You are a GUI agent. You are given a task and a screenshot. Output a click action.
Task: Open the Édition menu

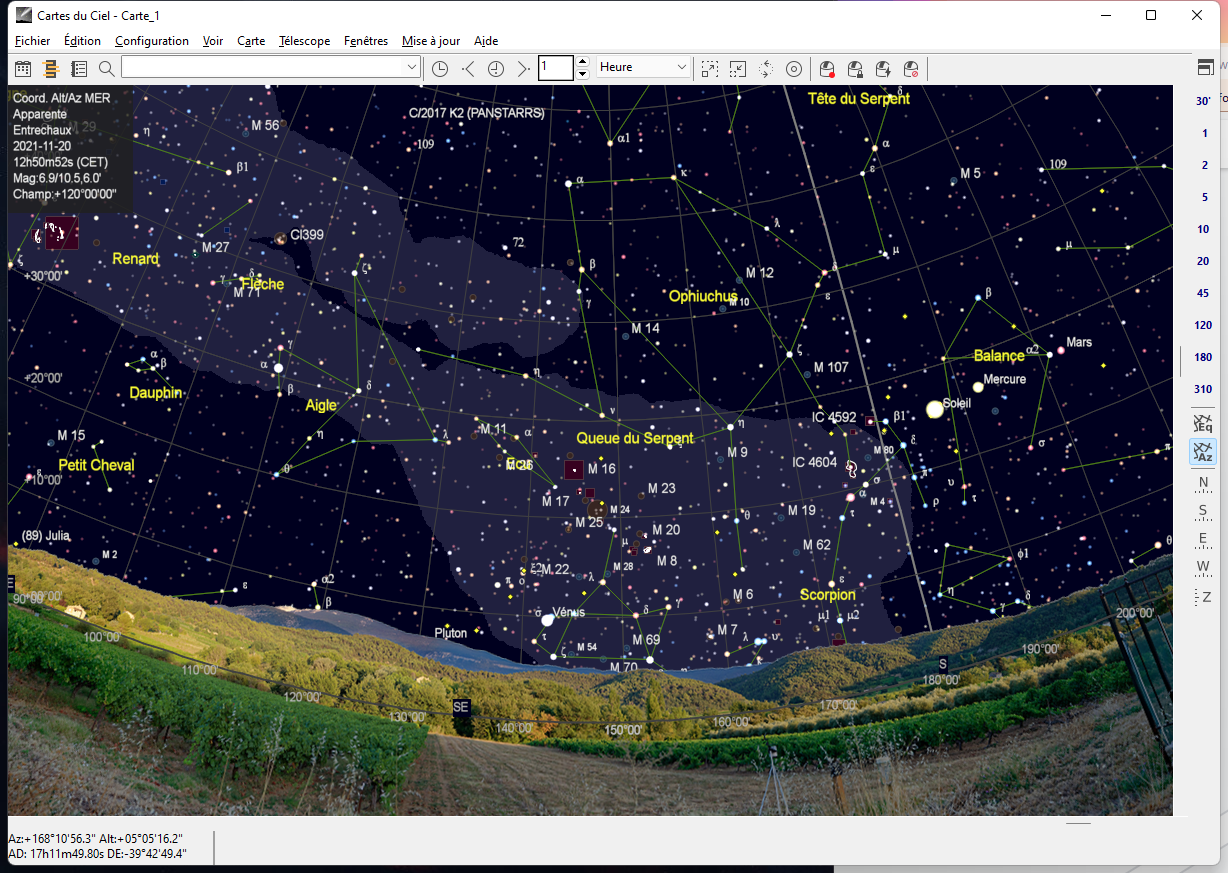pos(82,41)
